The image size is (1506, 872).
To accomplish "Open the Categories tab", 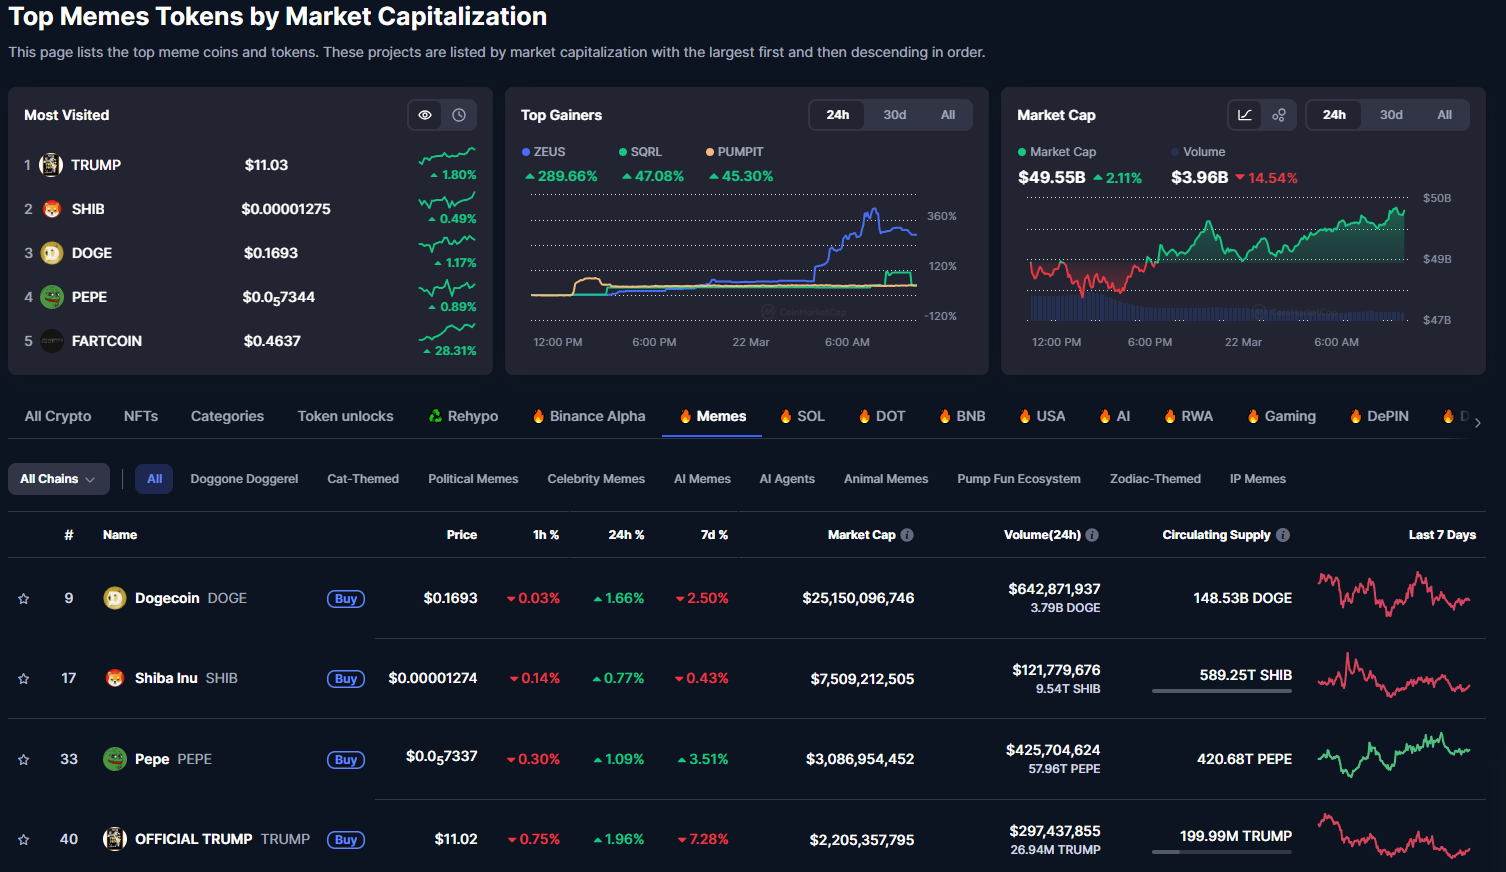I will point(227,416).
